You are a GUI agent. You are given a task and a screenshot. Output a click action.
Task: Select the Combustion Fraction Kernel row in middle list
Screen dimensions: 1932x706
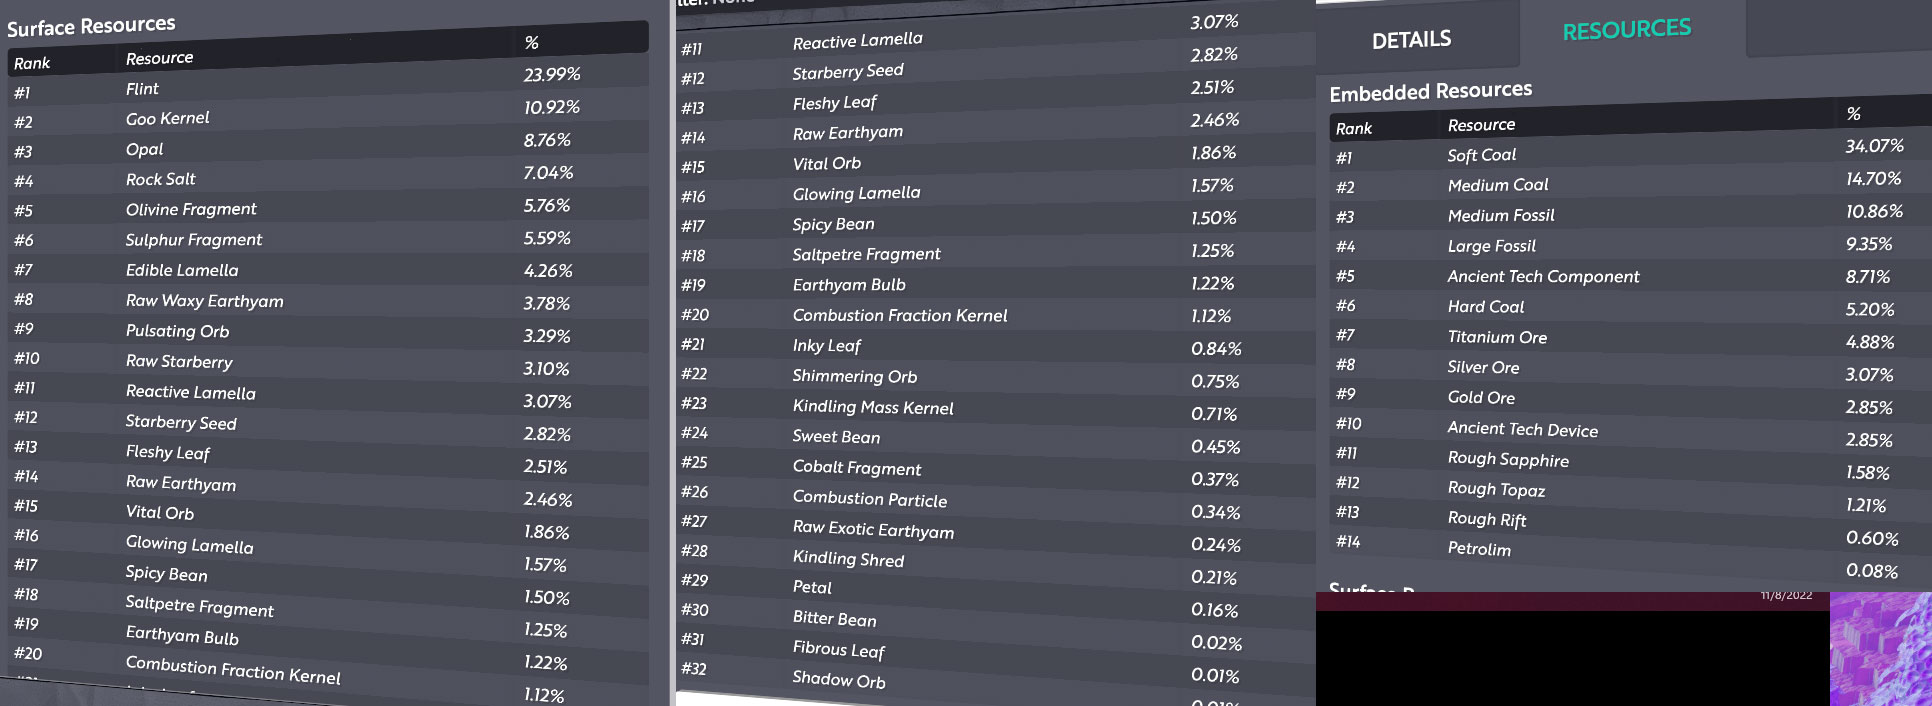click(995, 315)
